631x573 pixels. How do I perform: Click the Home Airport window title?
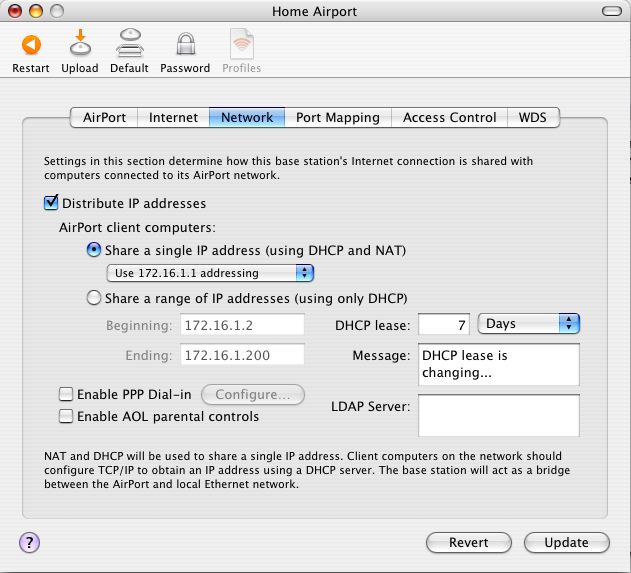(314, 11)
